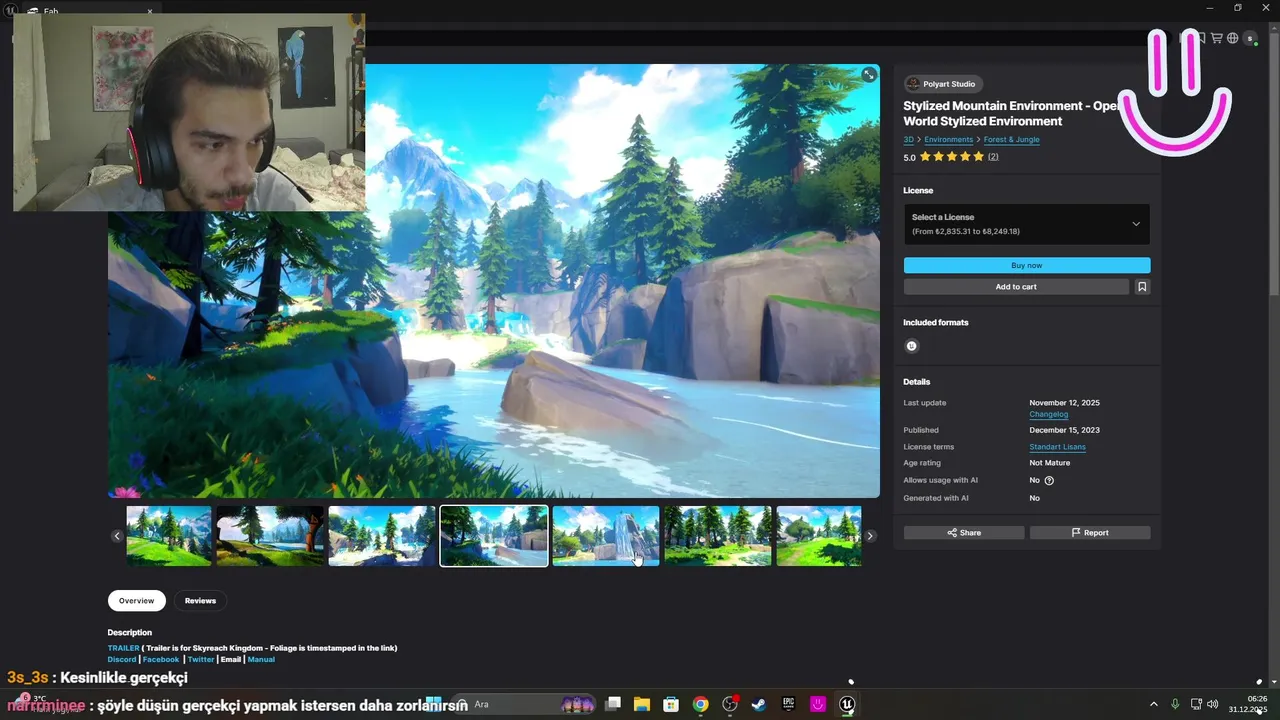Select the sixth thumbnail of the forest path
This screenshot has width=1280, height=720.
point(718,536)
